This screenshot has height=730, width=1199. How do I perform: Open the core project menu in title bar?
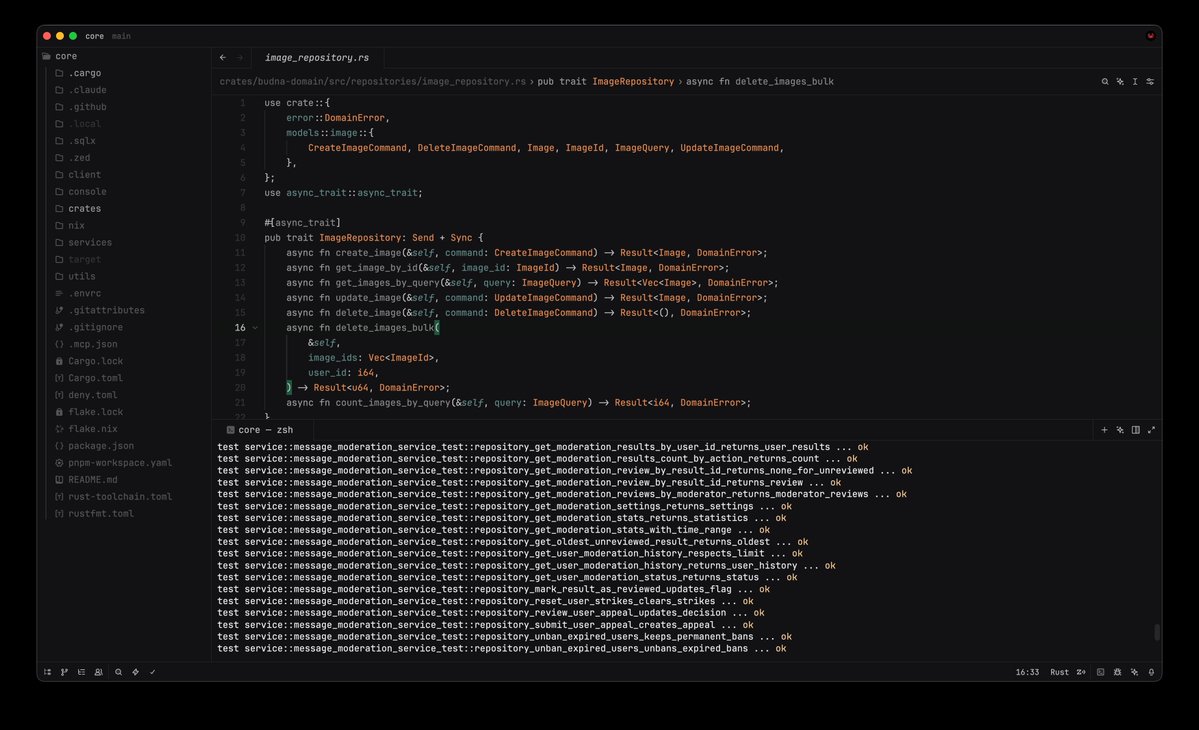95,36
